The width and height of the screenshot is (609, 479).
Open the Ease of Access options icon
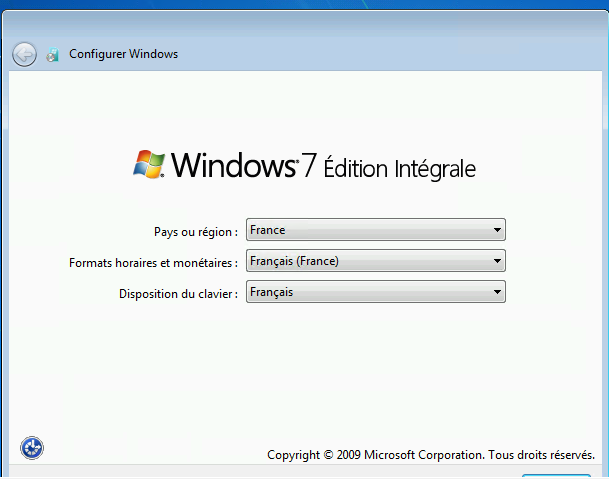[x=32, y=448]
